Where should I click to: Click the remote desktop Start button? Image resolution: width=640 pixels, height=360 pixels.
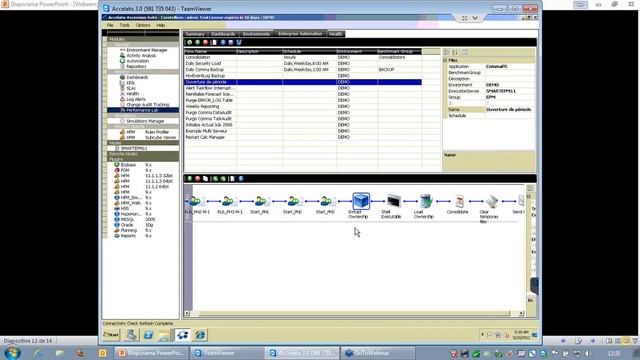pos(111,335)
